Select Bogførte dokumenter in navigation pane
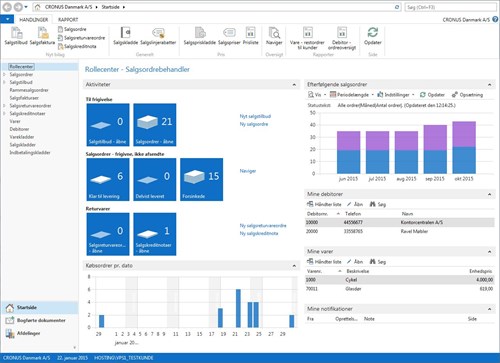Screen dimensions: 500x363 coord(39,320)
